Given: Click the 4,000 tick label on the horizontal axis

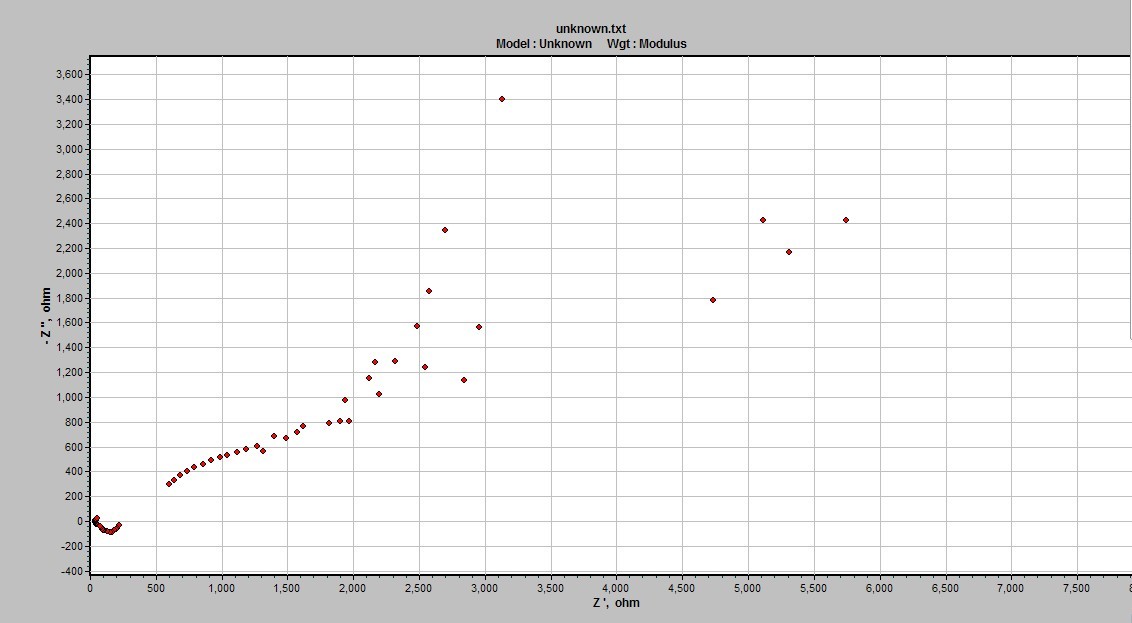Looking at the screenshot, I should [x=616, y=588].
